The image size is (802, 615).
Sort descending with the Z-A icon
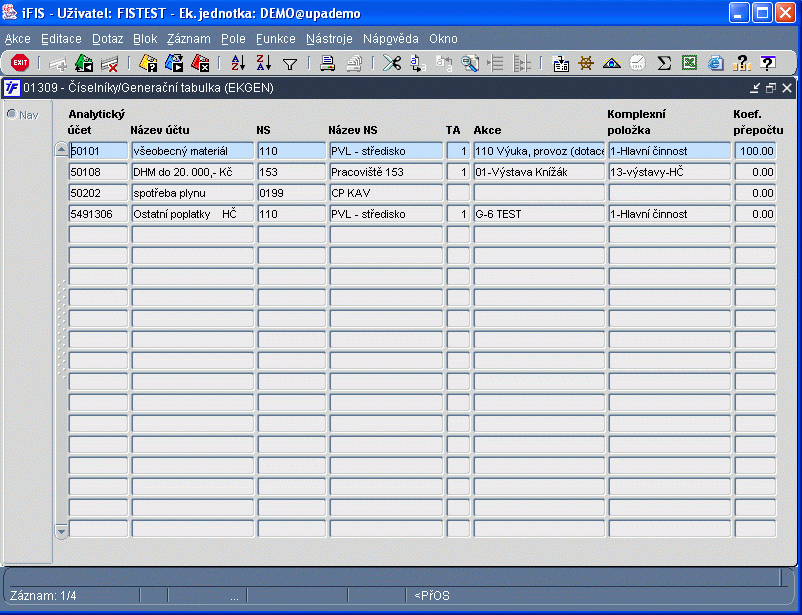264,63
